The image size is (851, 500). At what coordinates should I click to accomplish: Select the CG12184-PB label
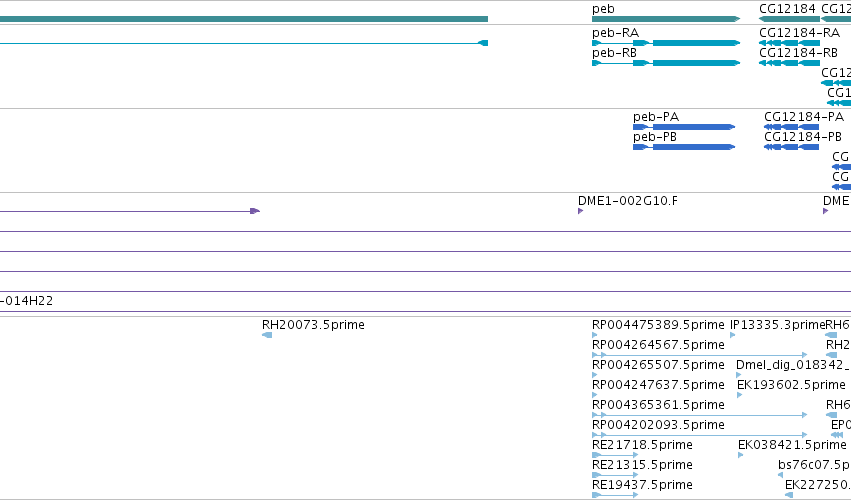pyautogui.click(x=803, y=137)
